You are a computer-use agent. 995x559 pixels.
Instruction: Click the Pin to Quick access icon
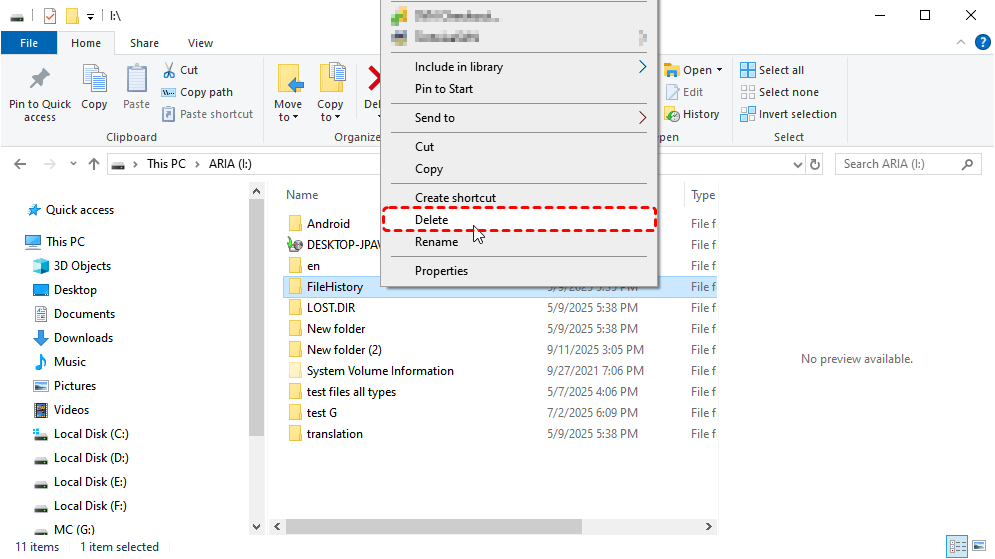pos(40,80)
